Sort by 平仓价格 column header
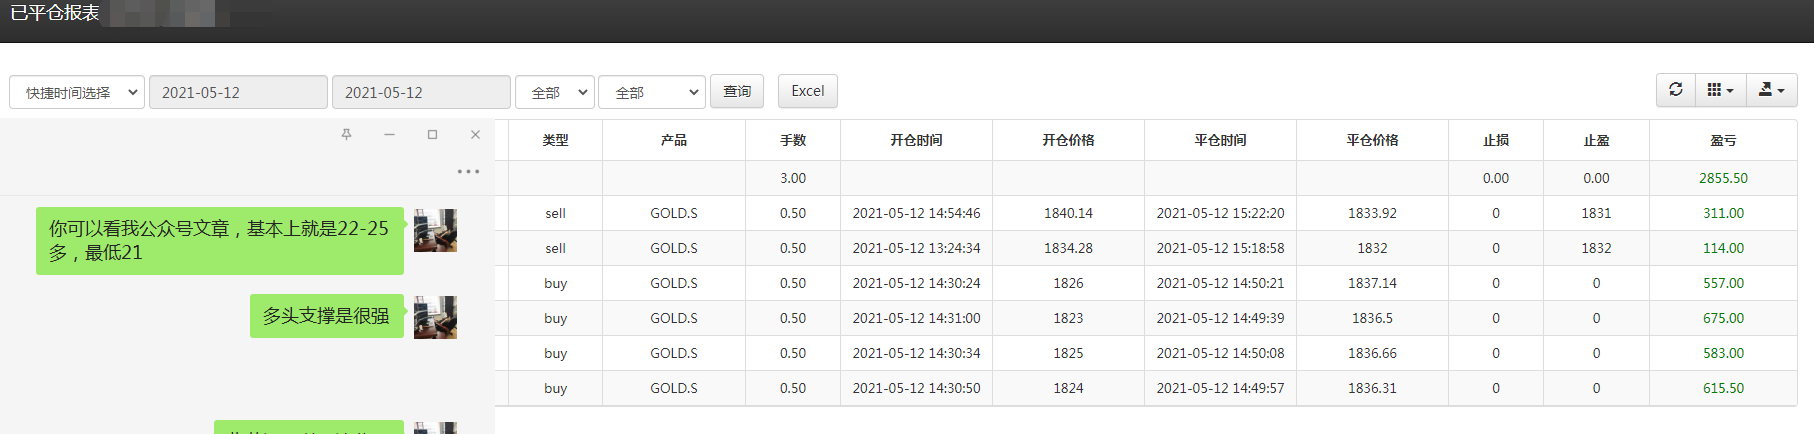This screenshot has width=1814, height=434. click(x=1372, y=140)
